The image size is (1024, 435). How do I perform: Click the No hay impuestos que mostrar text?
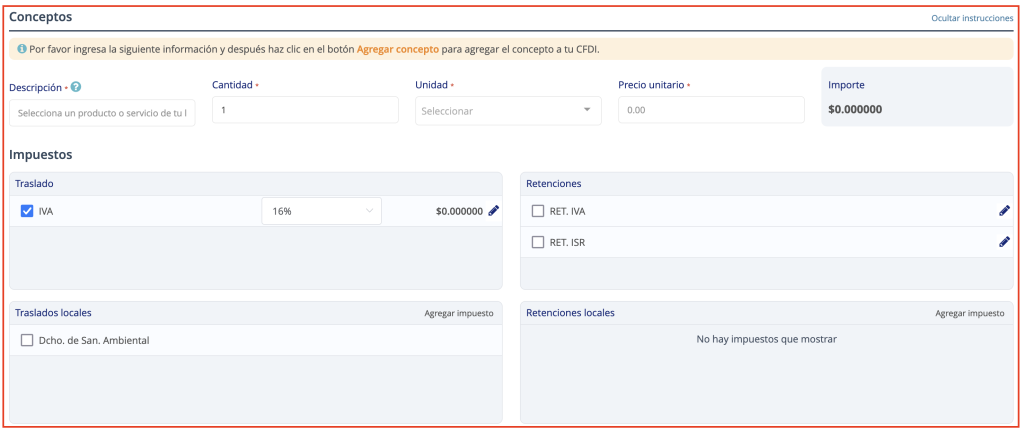[767, 339]
